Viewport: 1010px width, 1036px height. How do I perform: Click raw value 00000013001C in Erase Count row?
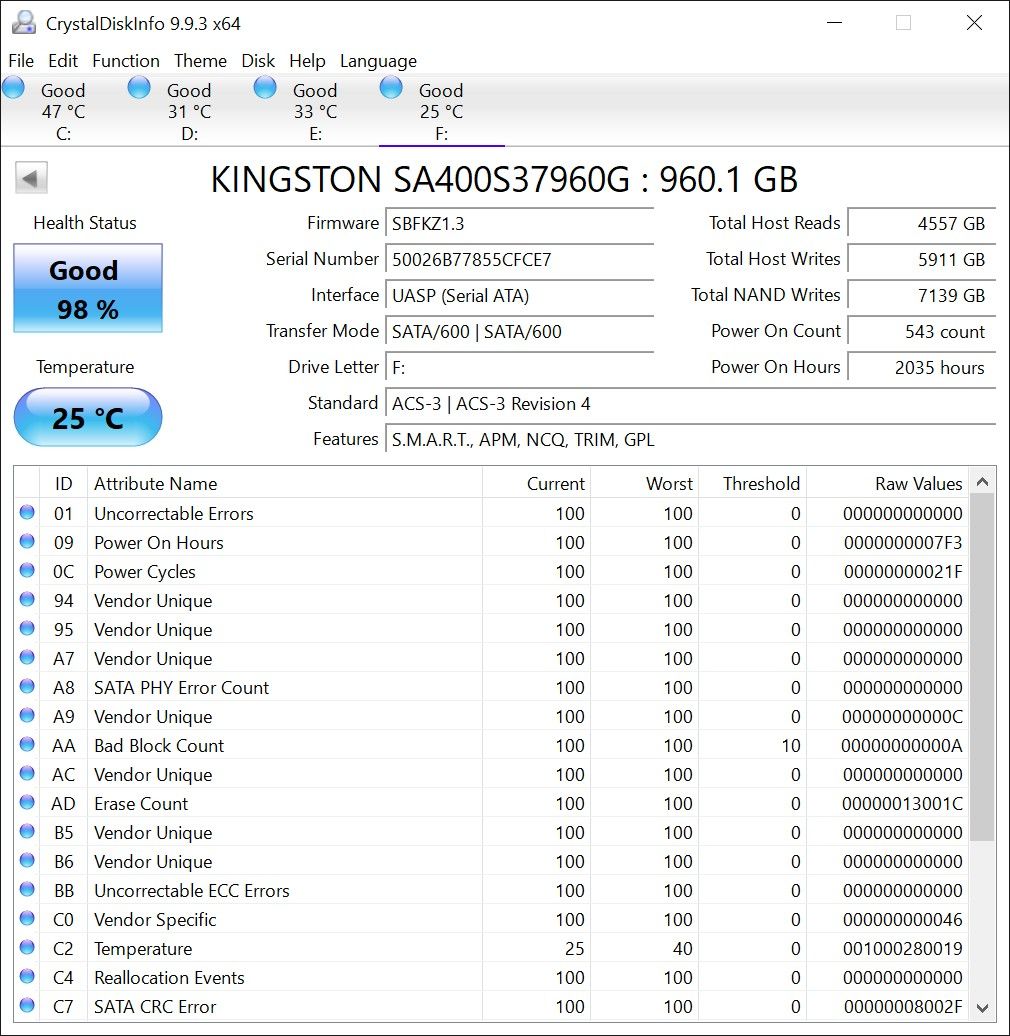(x=902, y=803)
